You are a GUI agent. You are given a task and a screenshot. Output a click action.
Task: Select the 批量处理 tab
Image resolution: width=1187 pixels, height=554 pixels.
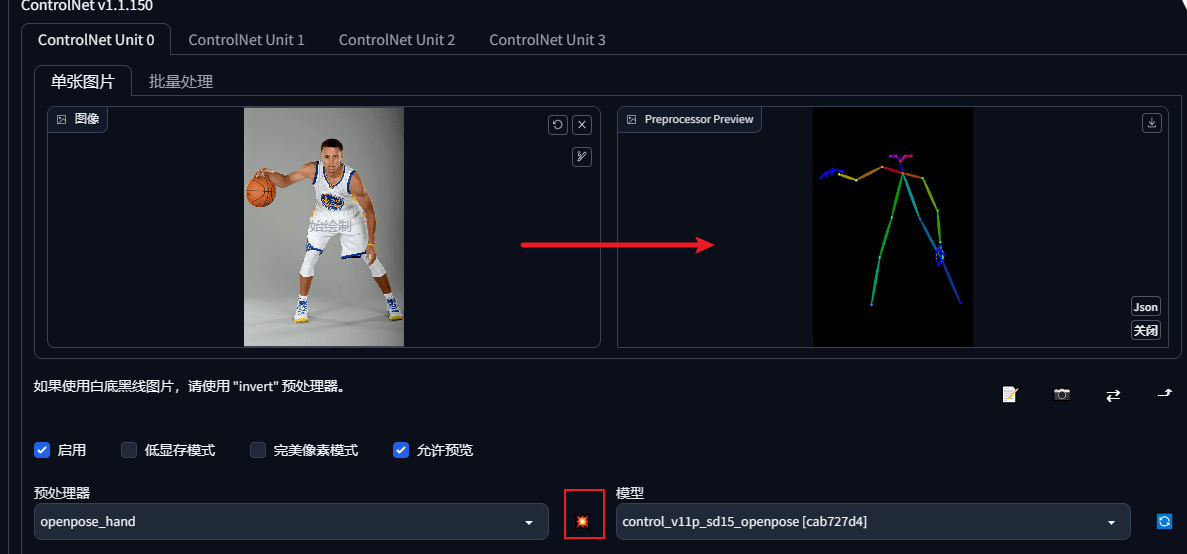click(181, 82)
